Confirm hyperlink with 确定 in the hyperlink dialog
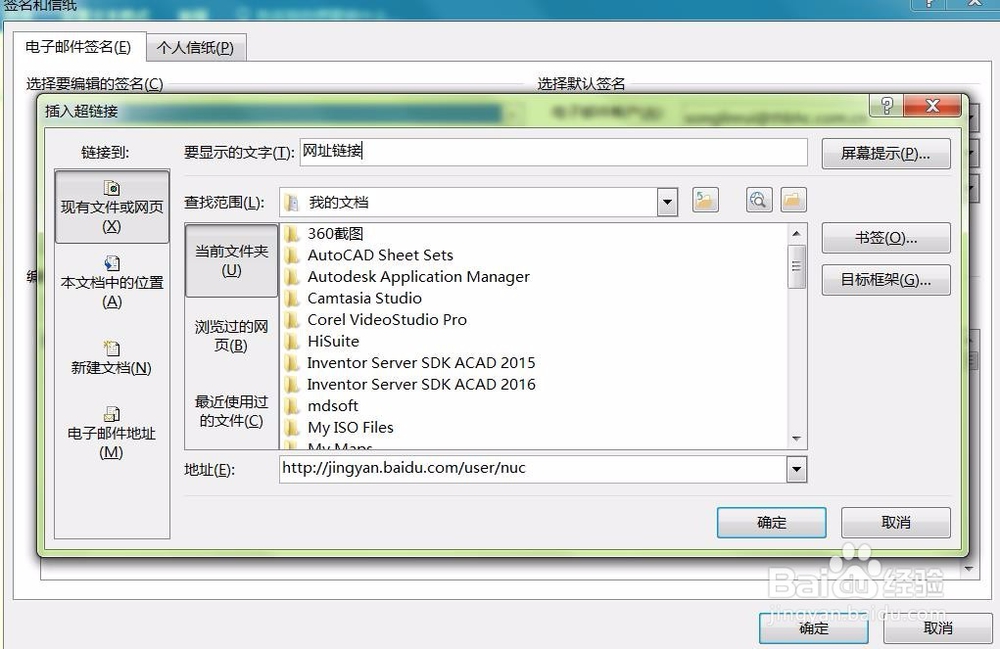 point(772,522)
